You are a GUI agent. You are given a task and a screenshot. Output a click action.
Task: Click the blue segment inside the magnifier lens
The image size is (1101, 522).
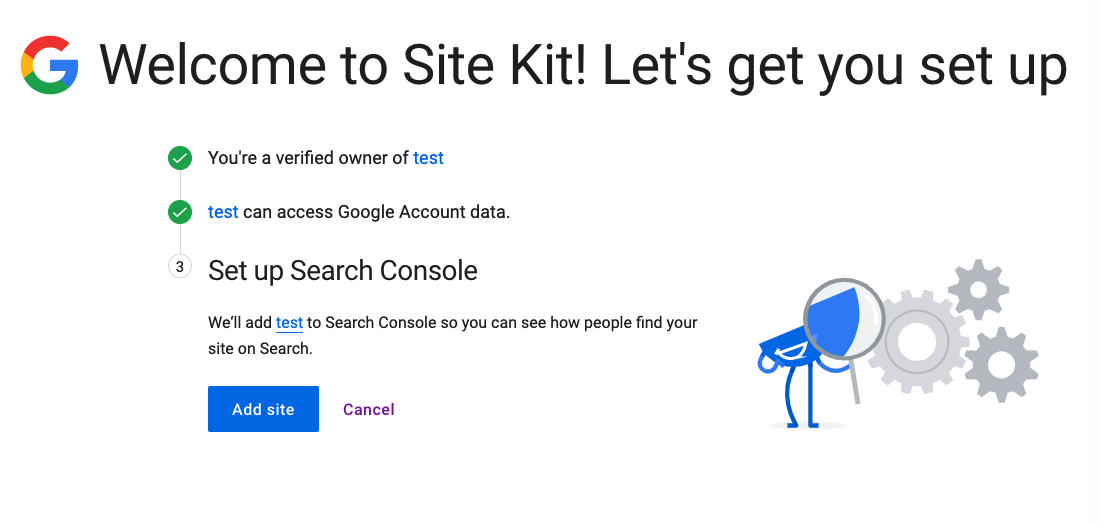point(833,320)
